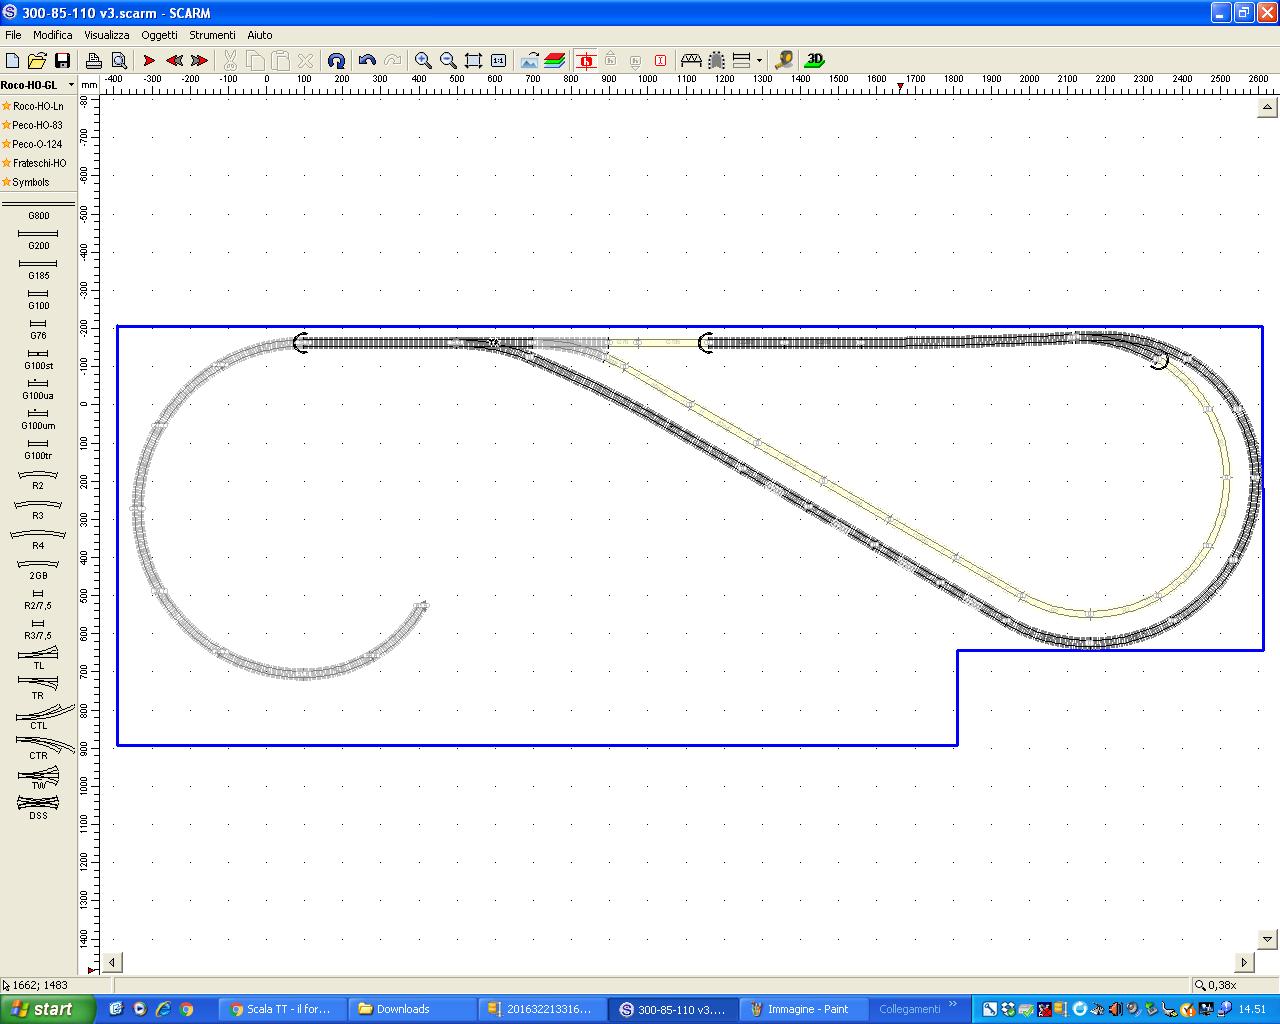Pick the R3 curved track
Image resolution: width=1280 pixels, height=1024 pixels.
coord(38,509)
